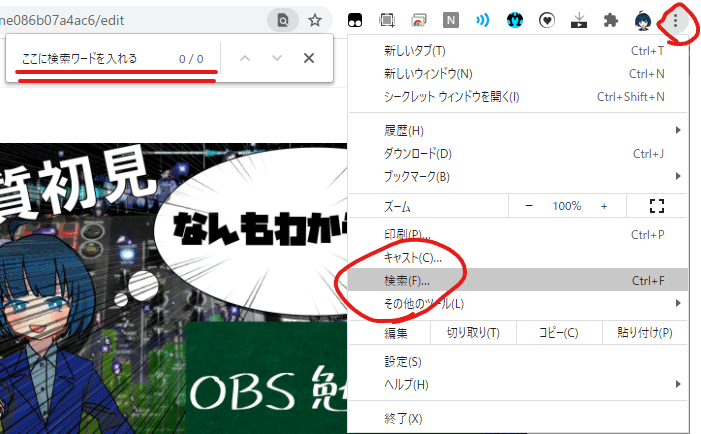Click コピー(C) edit button
The image size is (701, 434).
click(x=559, y=333)
